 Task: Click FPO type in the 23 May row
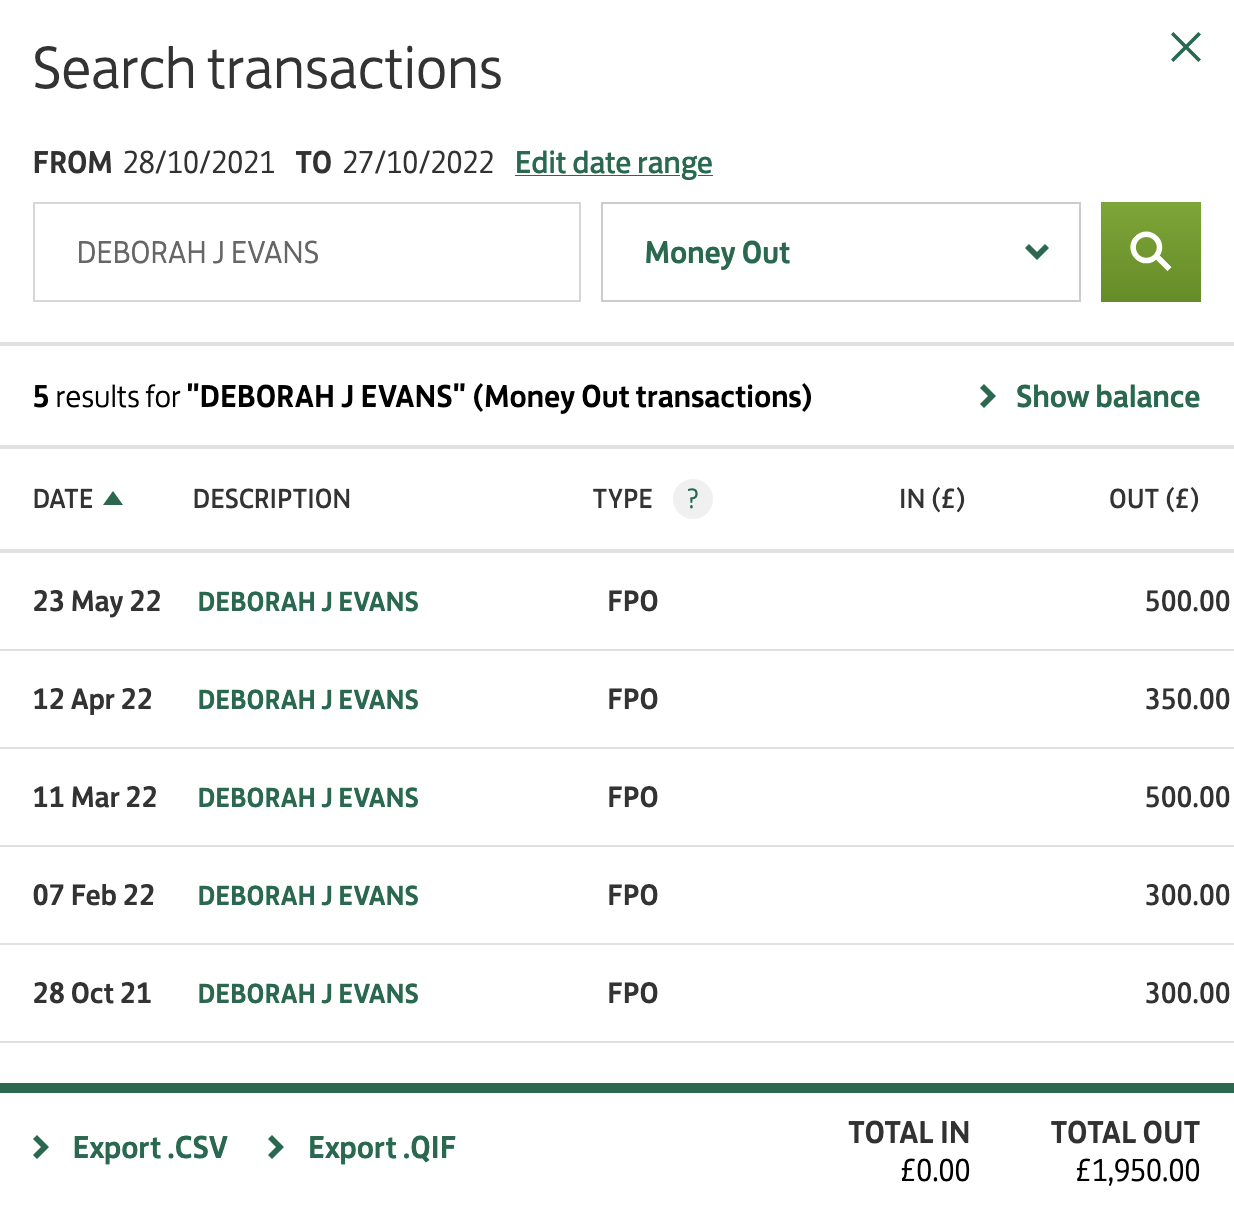click(633, 601)
